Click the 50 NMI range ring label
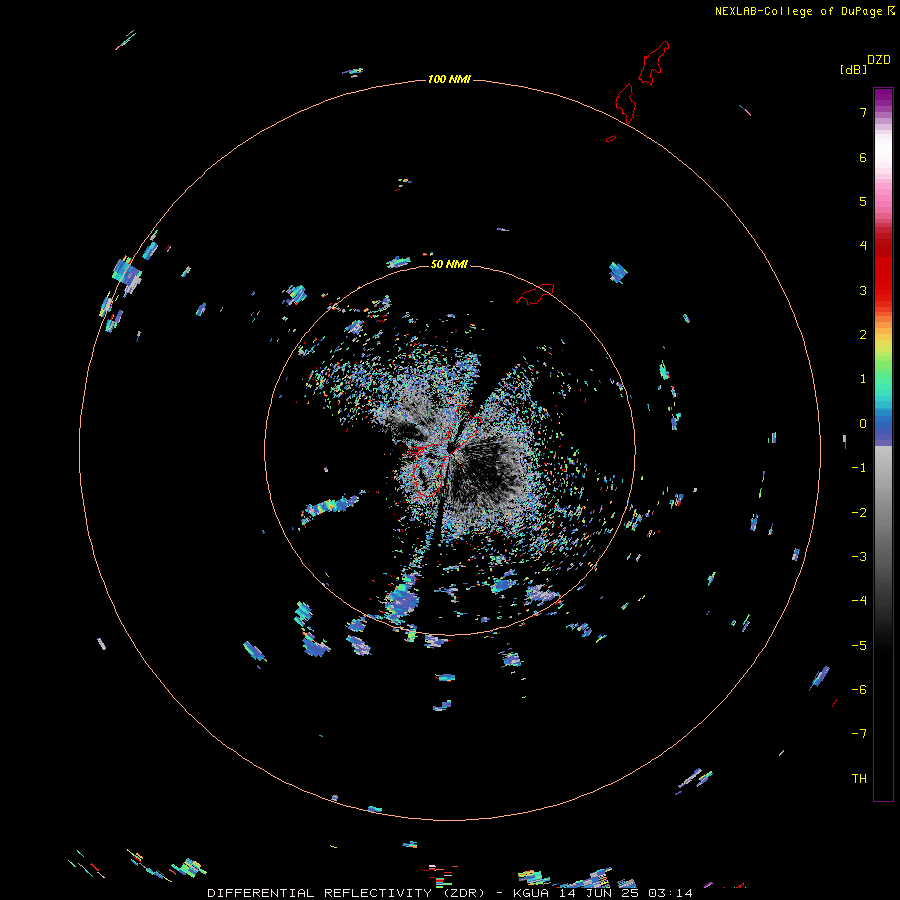This screenshot has height=900, width=900. [449, 264]
